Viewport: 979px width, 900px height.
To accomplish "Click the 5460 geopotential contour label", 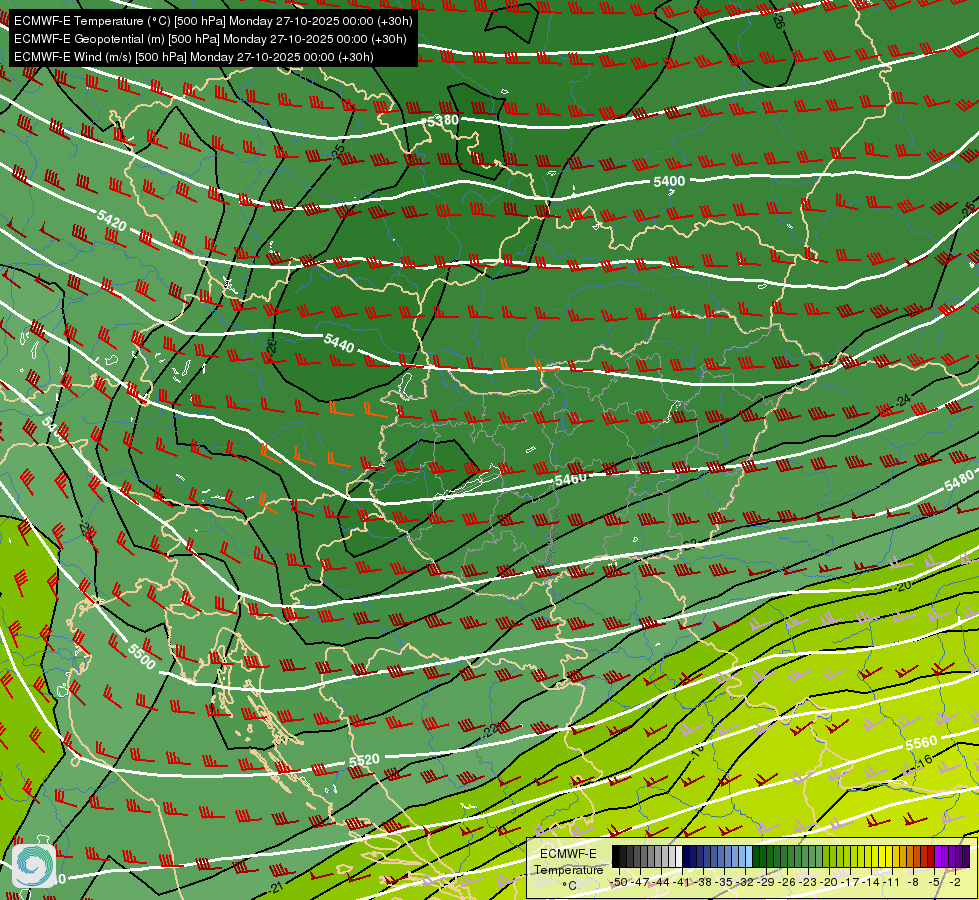I will pyautogui.click(x=571, y=479).
